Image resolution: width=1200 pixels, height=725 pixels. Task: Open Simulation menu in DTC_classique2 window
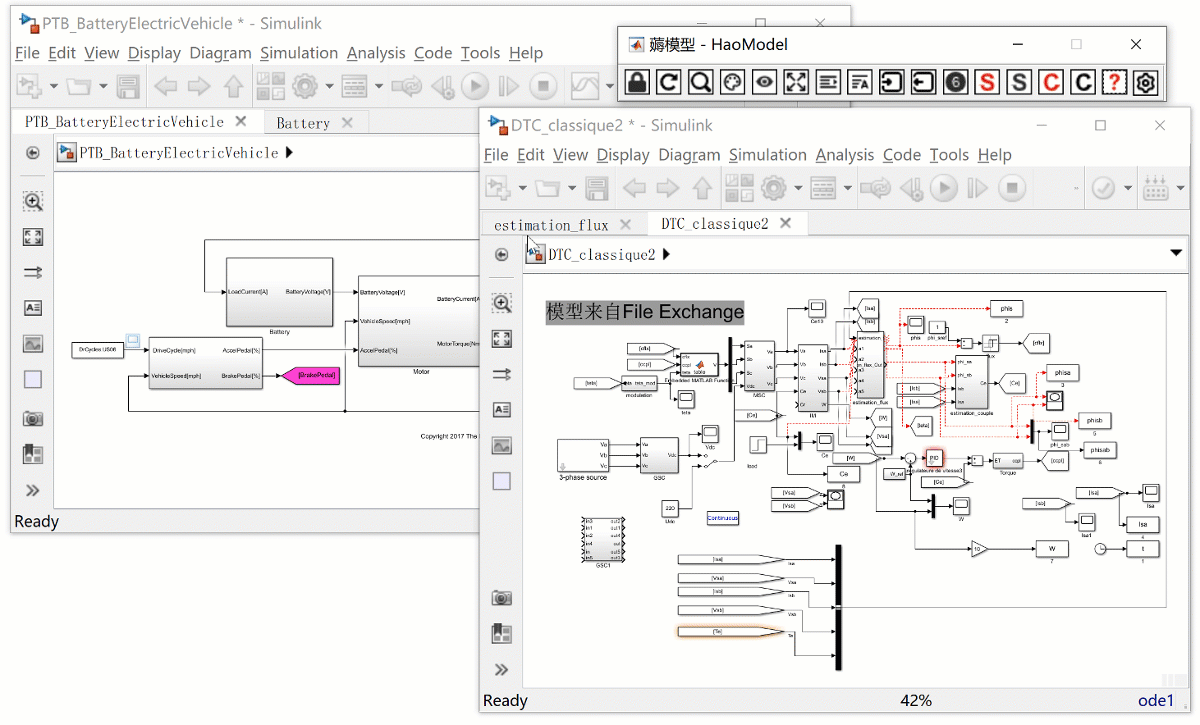pos(767,155)
